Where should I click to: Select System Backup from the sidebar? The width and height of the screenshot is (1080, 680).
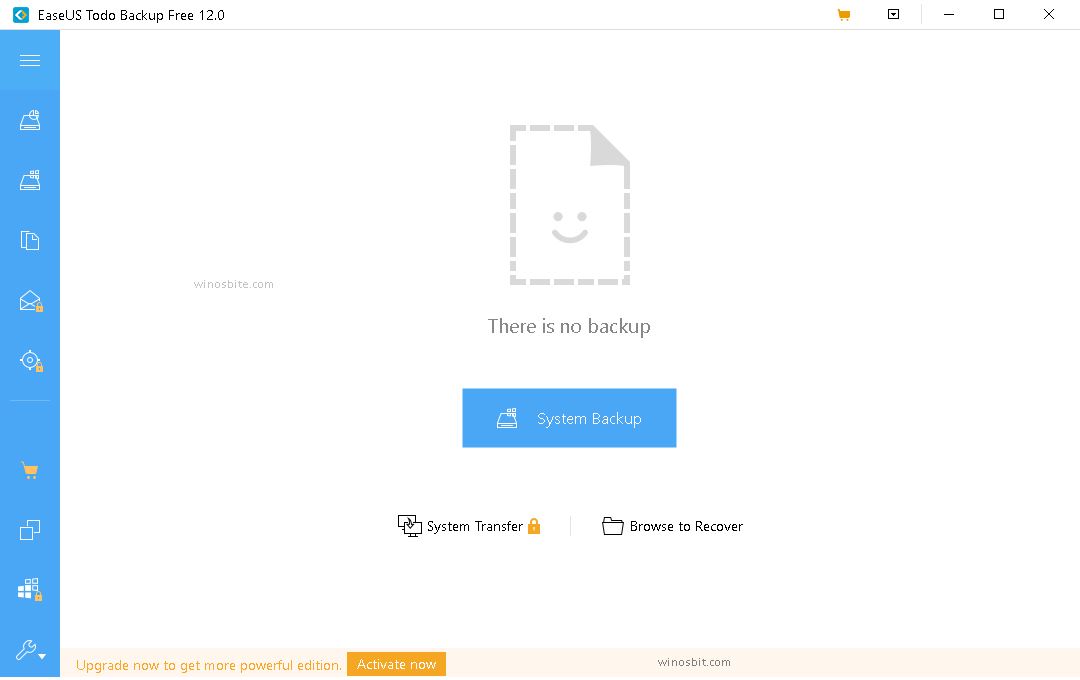coord(30,120)
